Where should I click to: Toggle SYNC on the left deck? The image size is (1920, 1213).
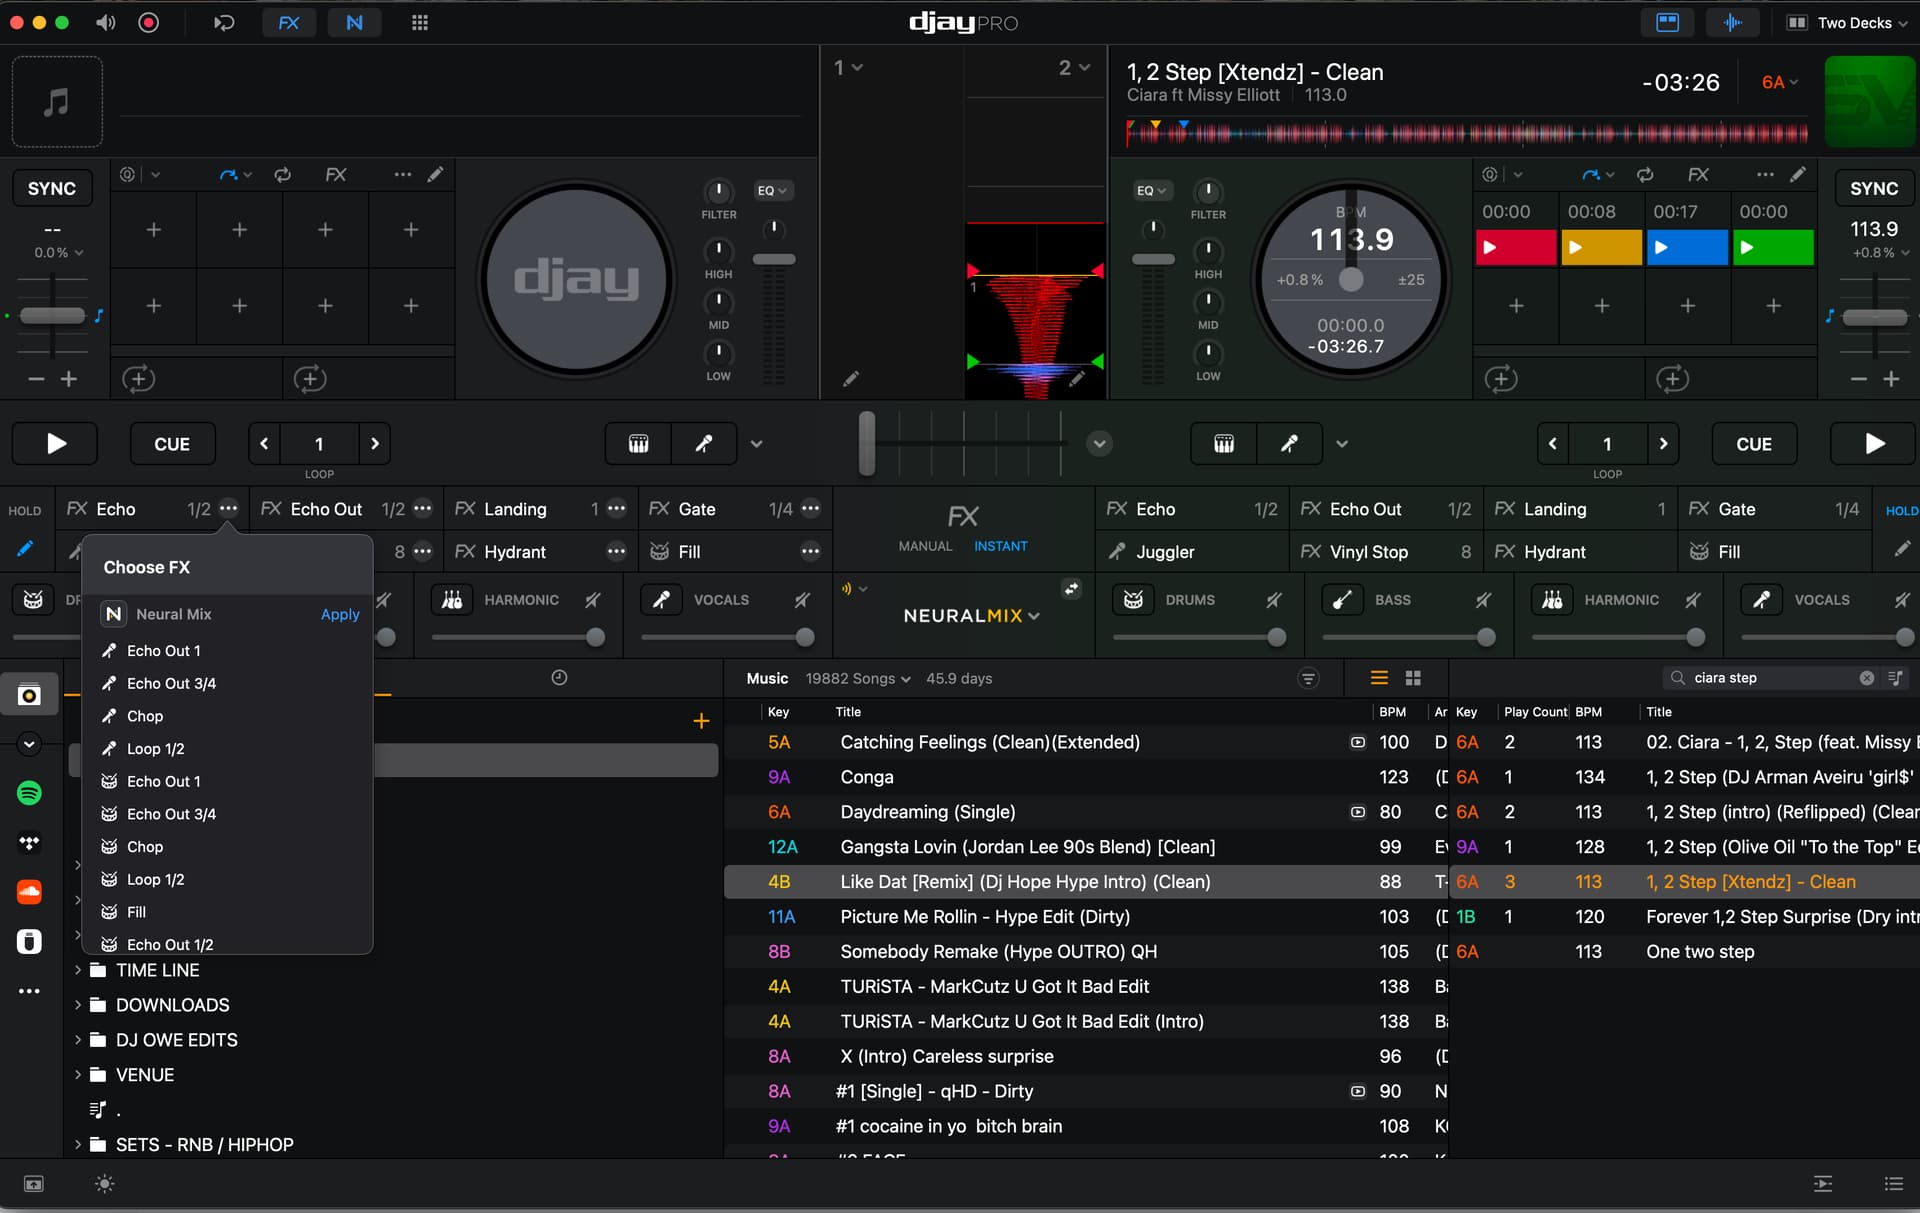click(x=51, y=188)
